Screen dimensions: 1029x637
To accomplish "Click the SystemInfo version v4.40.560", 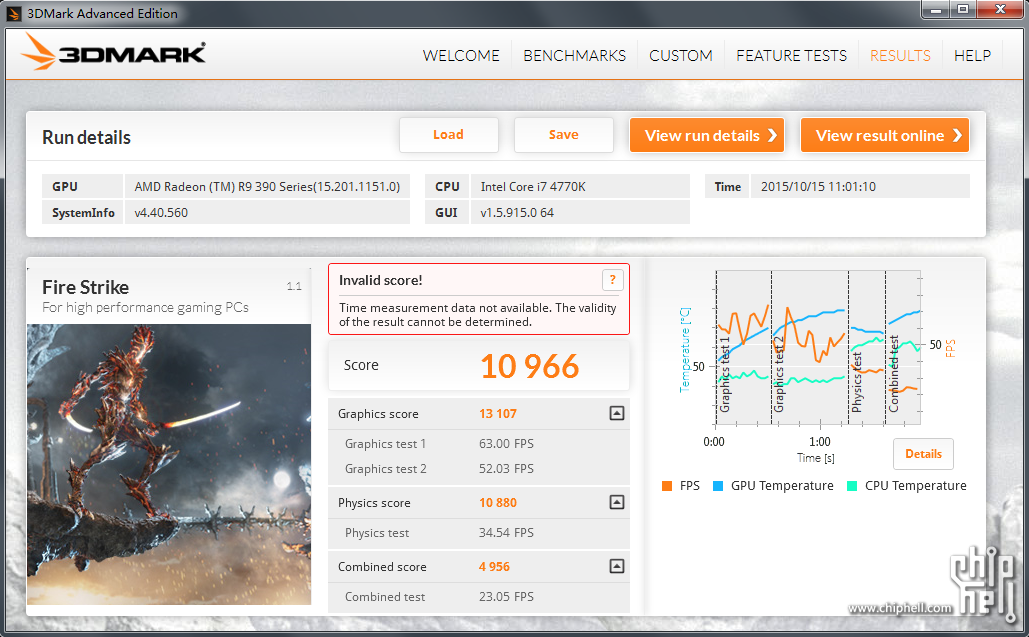I will [161, 213].
